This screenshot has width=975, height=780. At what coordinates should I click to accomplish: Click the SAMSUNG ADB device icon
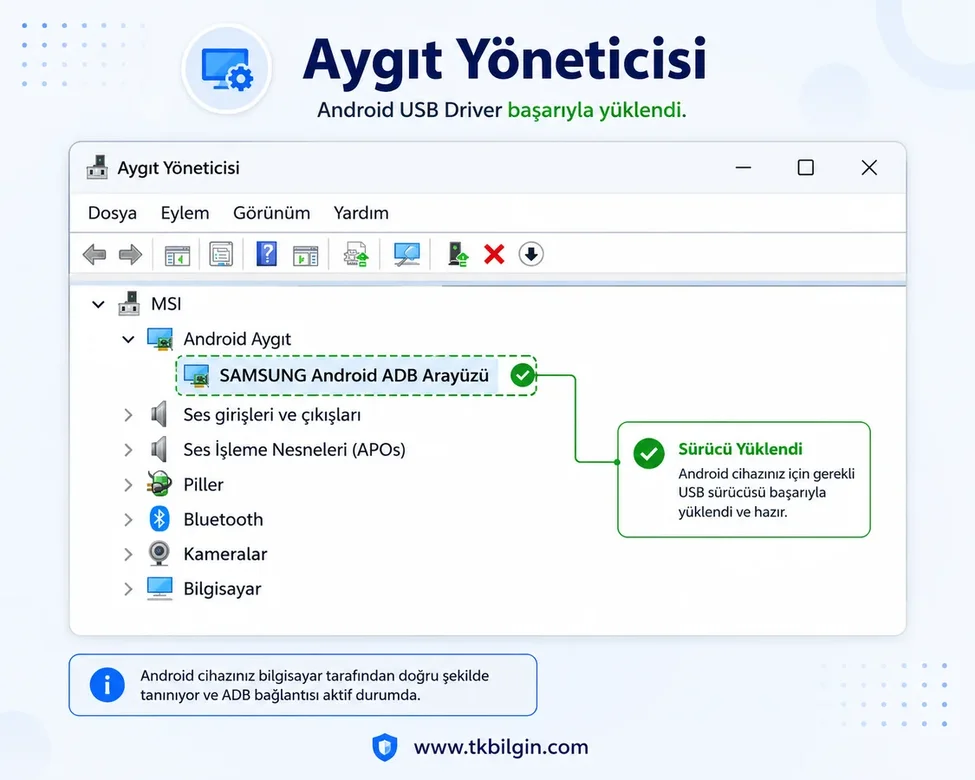coord(196,376)
